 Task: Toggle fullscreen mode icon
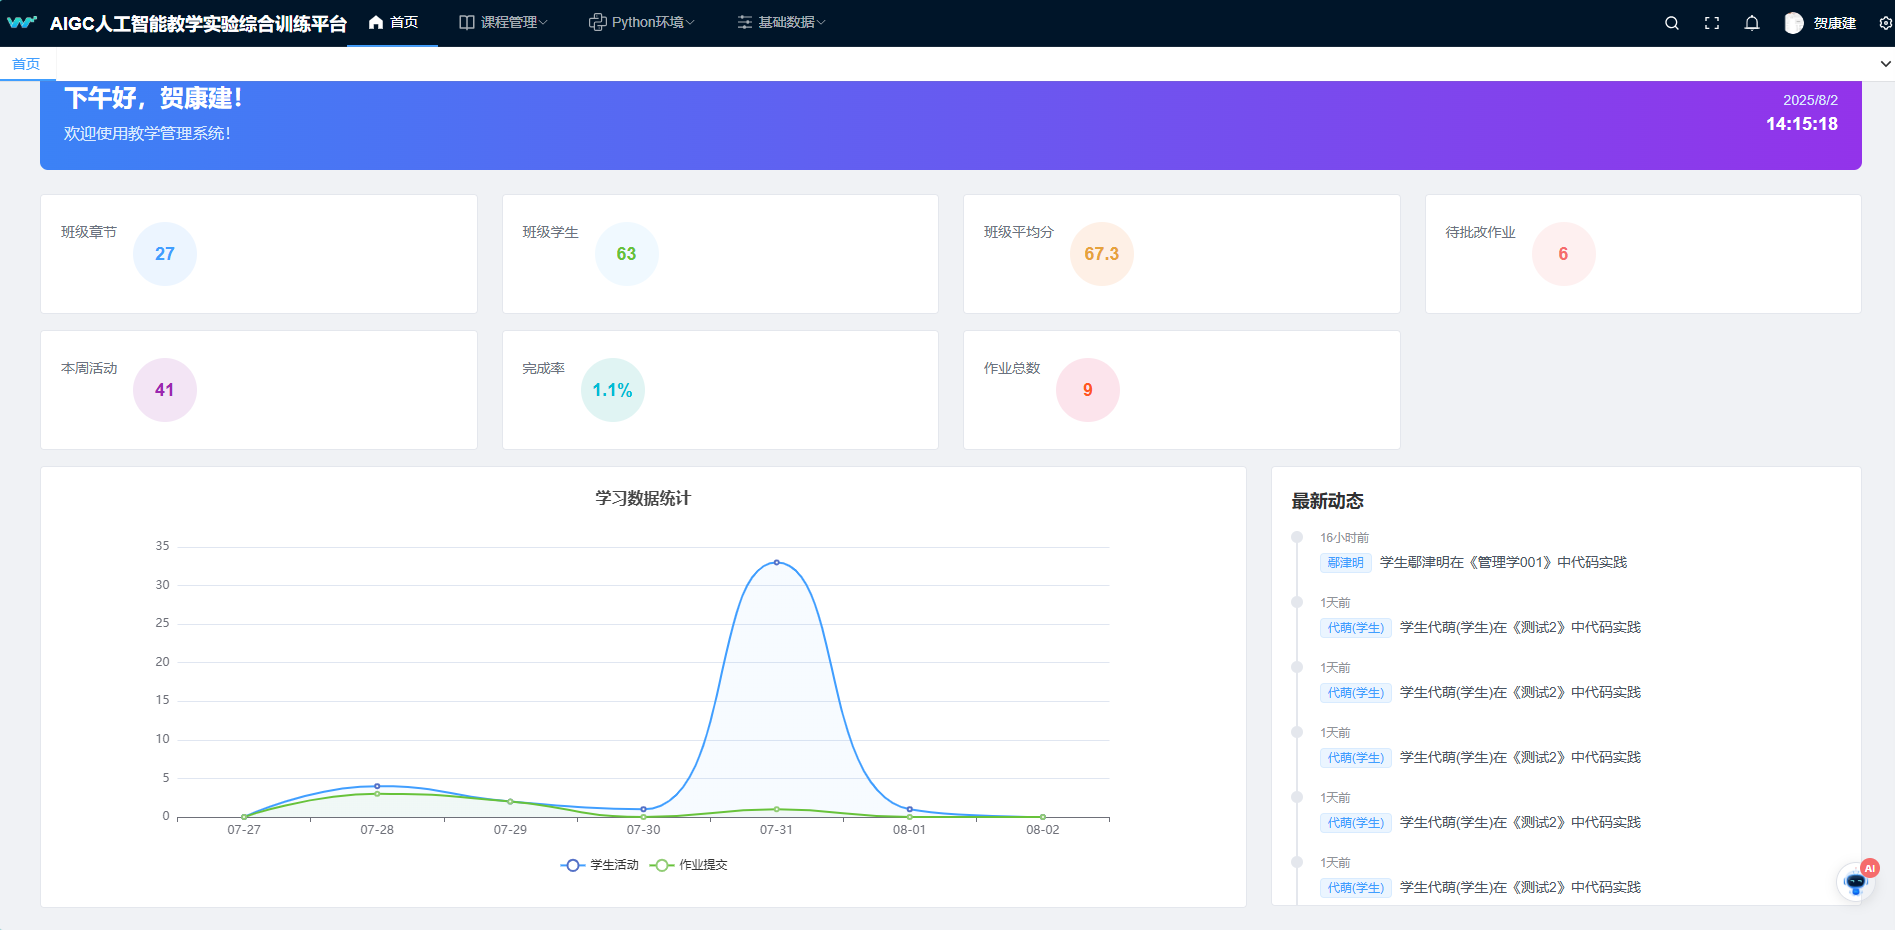pyautogui.click(x=1712, y=23)
